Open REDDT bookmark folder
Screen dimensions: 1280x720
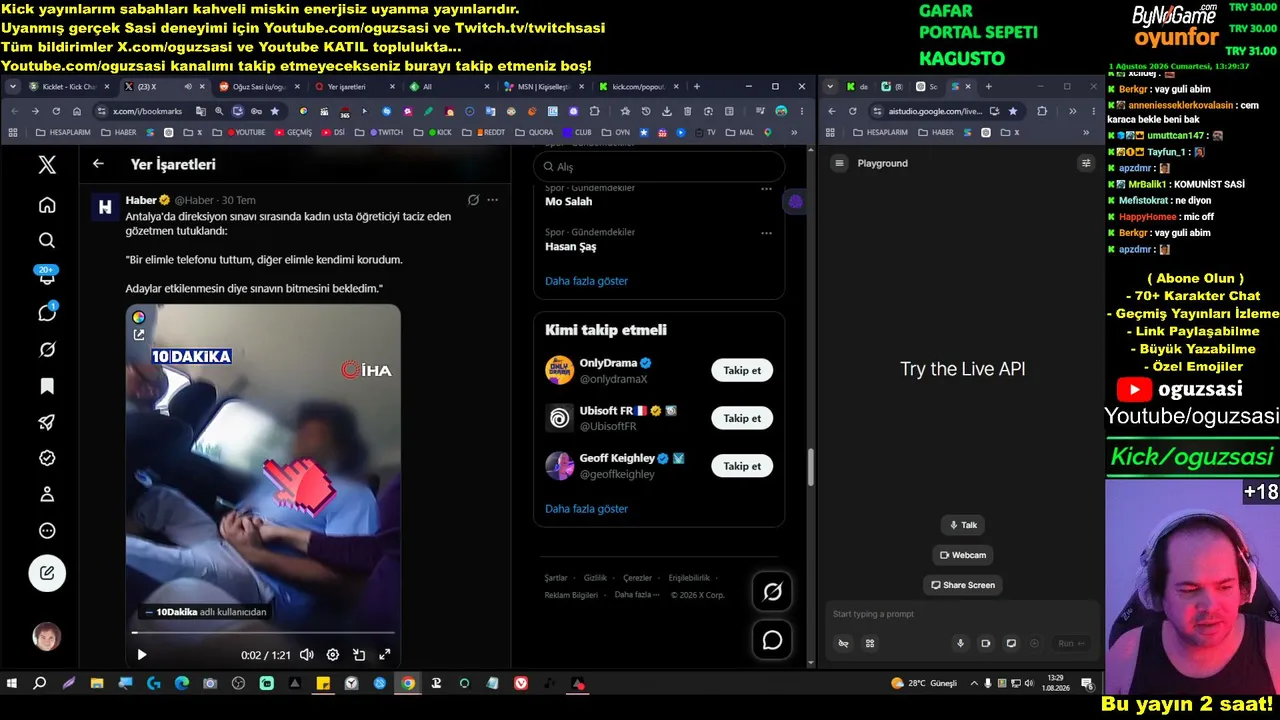point(490,132)
